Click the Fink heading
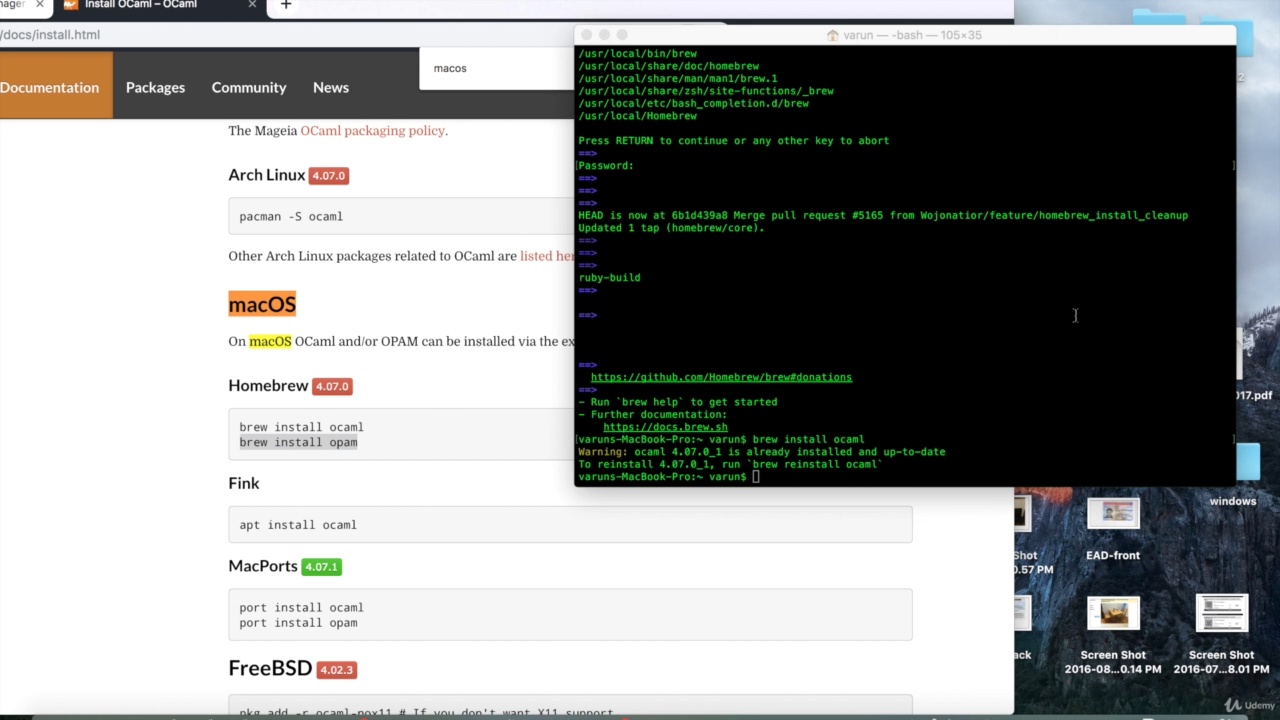 point(244,483)
